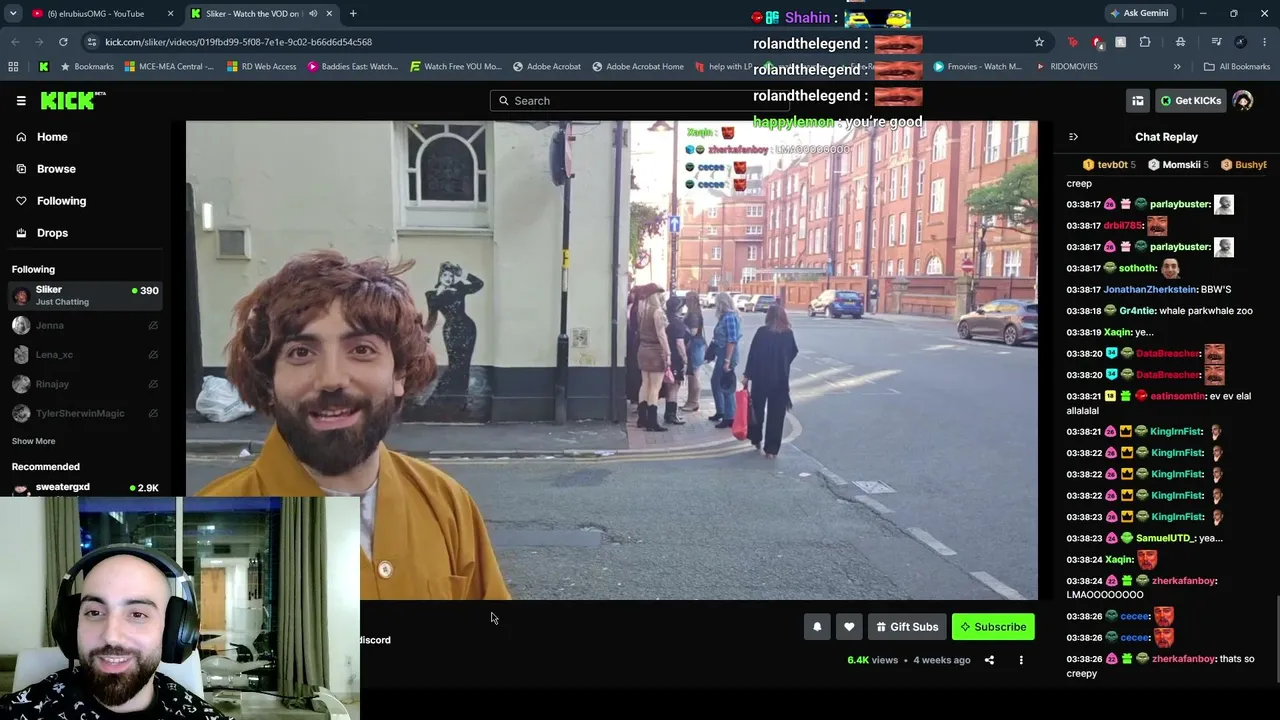
Task: Open the Kick profile avatar menu
Action: 1243,100
